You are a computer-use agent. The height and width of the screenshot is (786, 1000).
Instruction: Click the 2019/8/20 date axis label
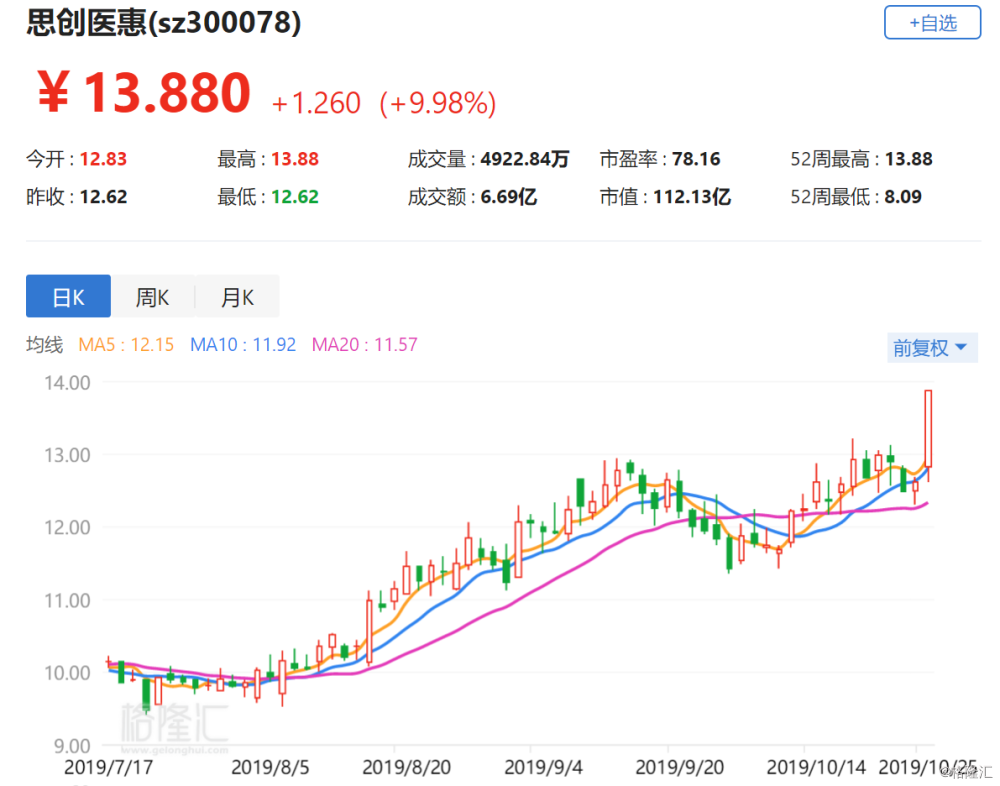coord(406,767)
